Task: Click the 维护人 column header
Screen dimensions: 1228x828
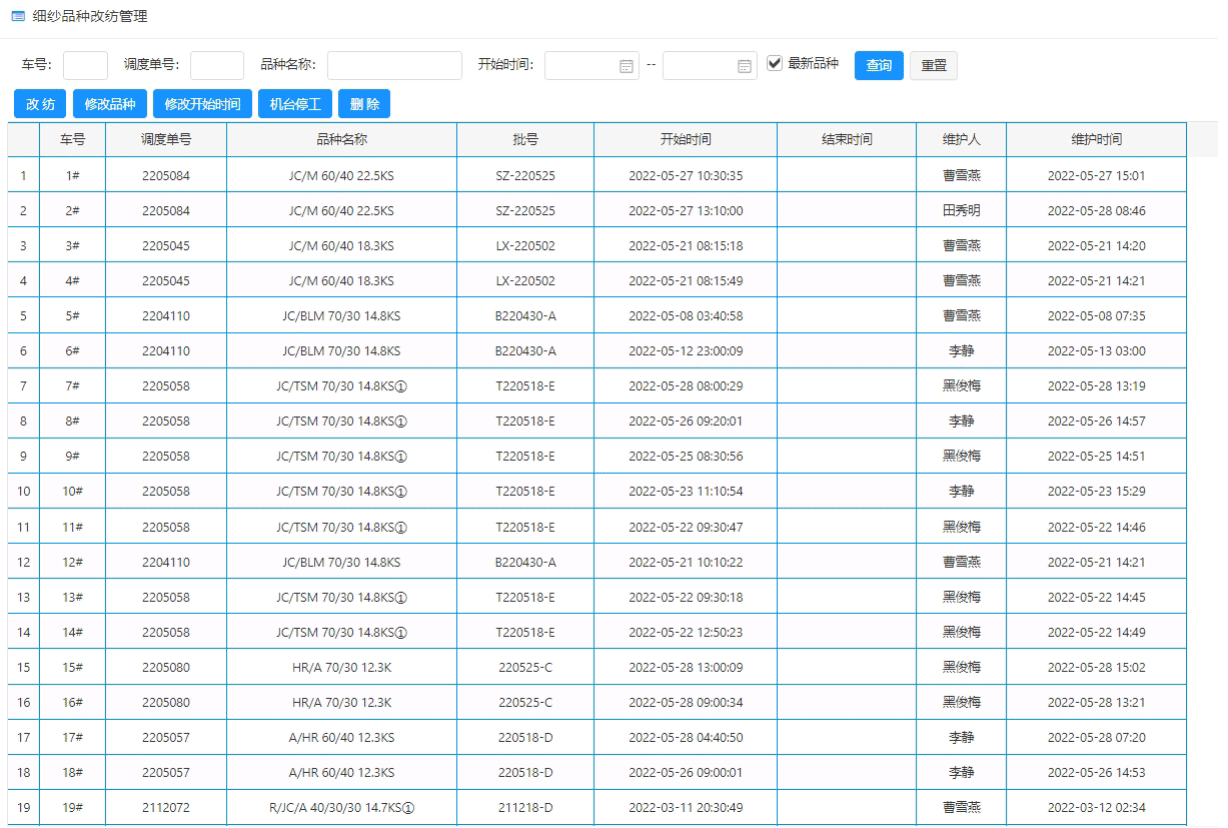Action: (x=961, y=140)
